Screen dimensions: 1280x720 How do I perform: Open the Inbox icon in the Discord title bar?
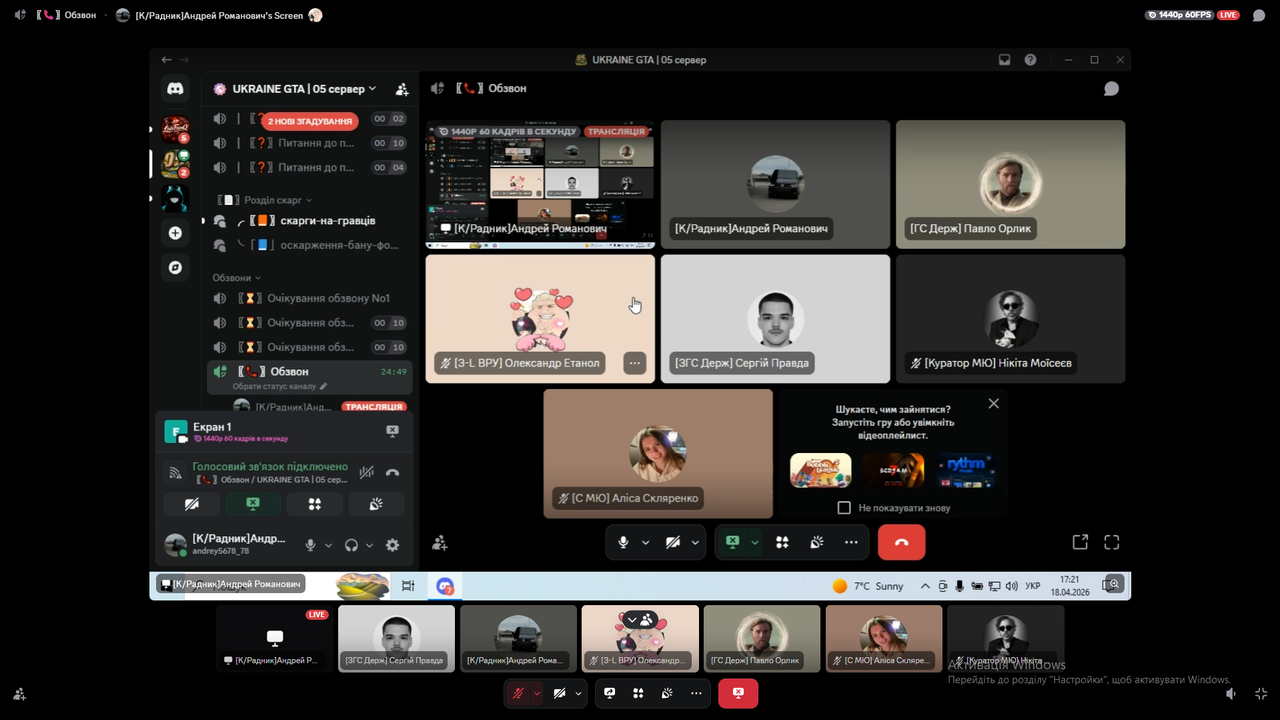point(1004,60)
